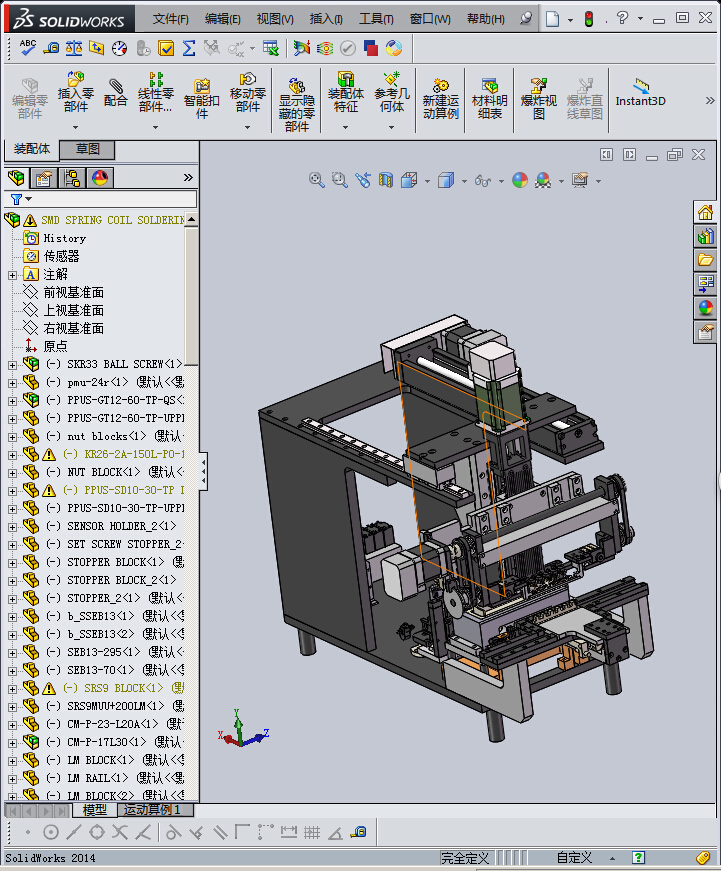Open ConfigurationManager tab icon
721x871 pixels.
[x=72, y=178]
